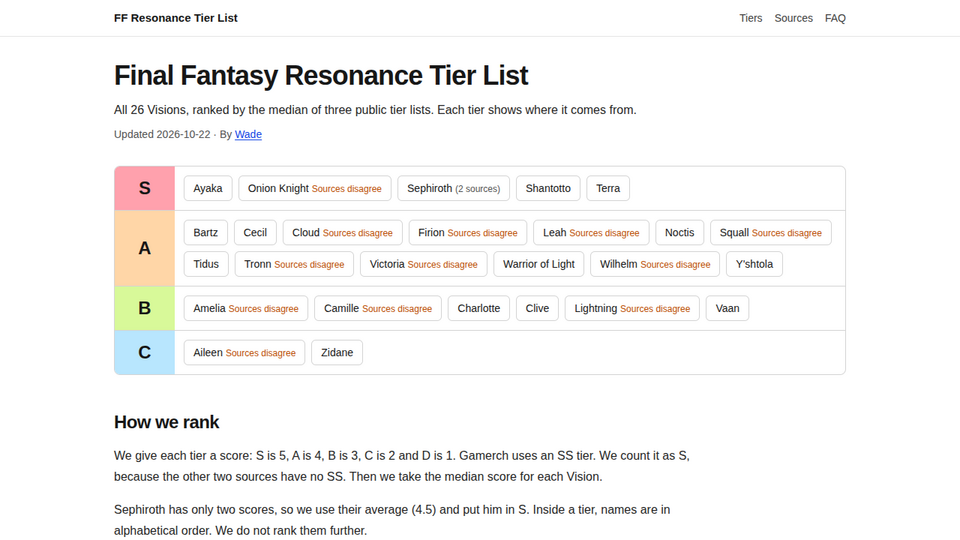Open the FF Resonance Tier List home link

click(176, 18)
